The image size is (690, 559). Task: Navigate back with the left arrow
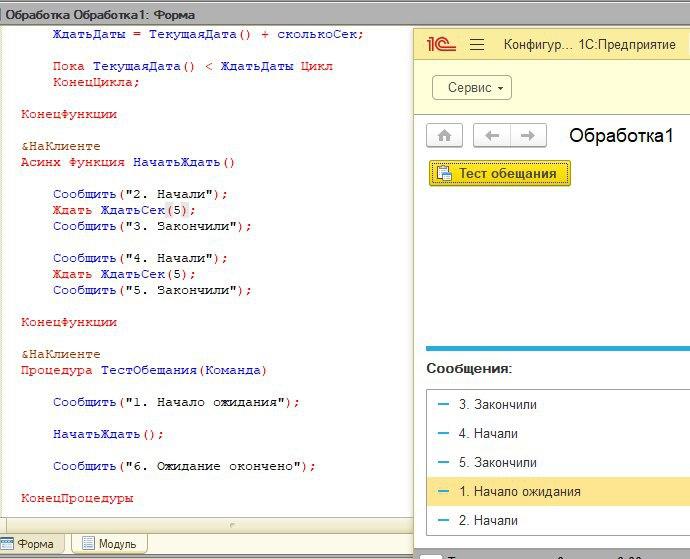[x=492, y=136]
